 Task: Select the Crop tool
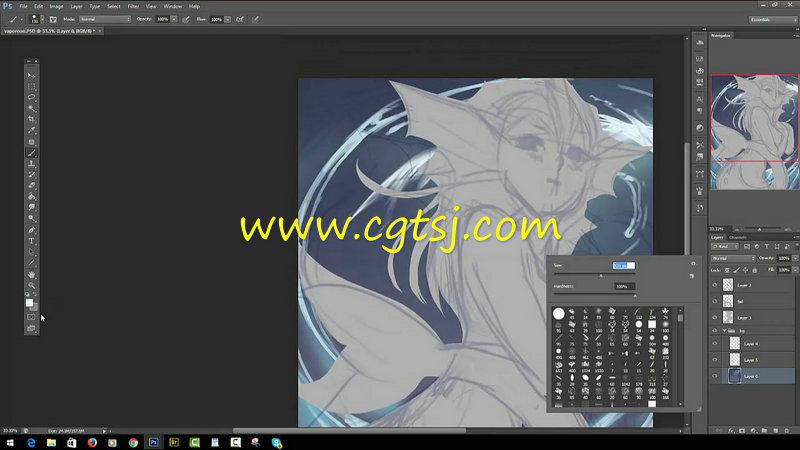click(x=31, y=119)
